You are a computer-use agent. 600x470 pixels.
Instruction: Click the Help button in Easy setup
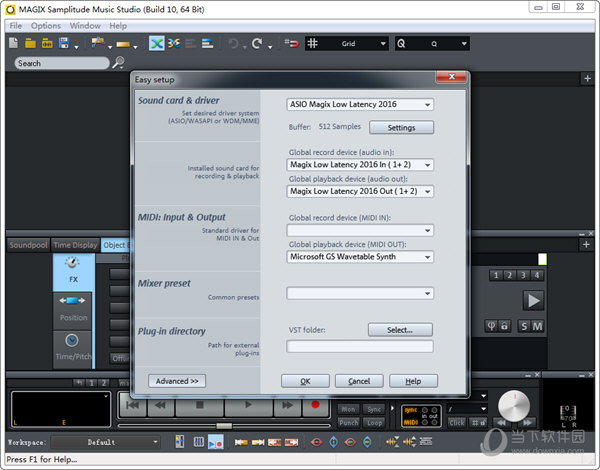click(413, 381)
